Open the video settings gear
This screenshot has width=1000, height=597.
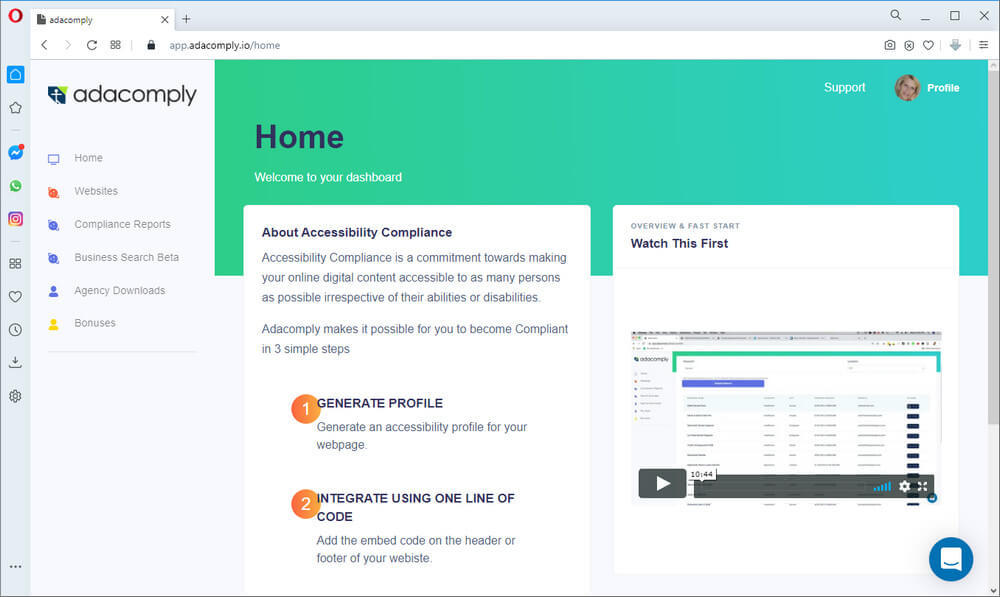click(905, 486)
